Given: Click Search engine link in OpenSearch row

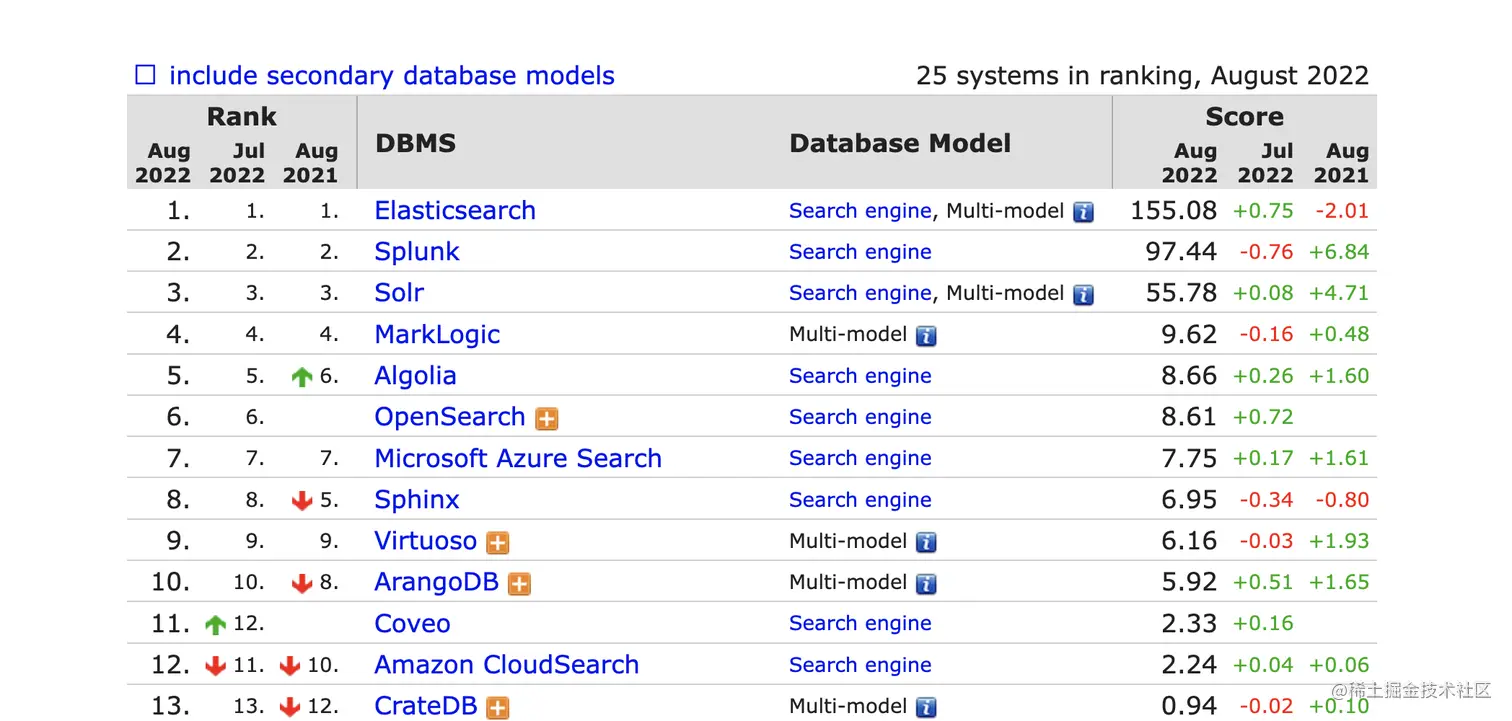Looking at the screenshot, I should click(860, 417).
